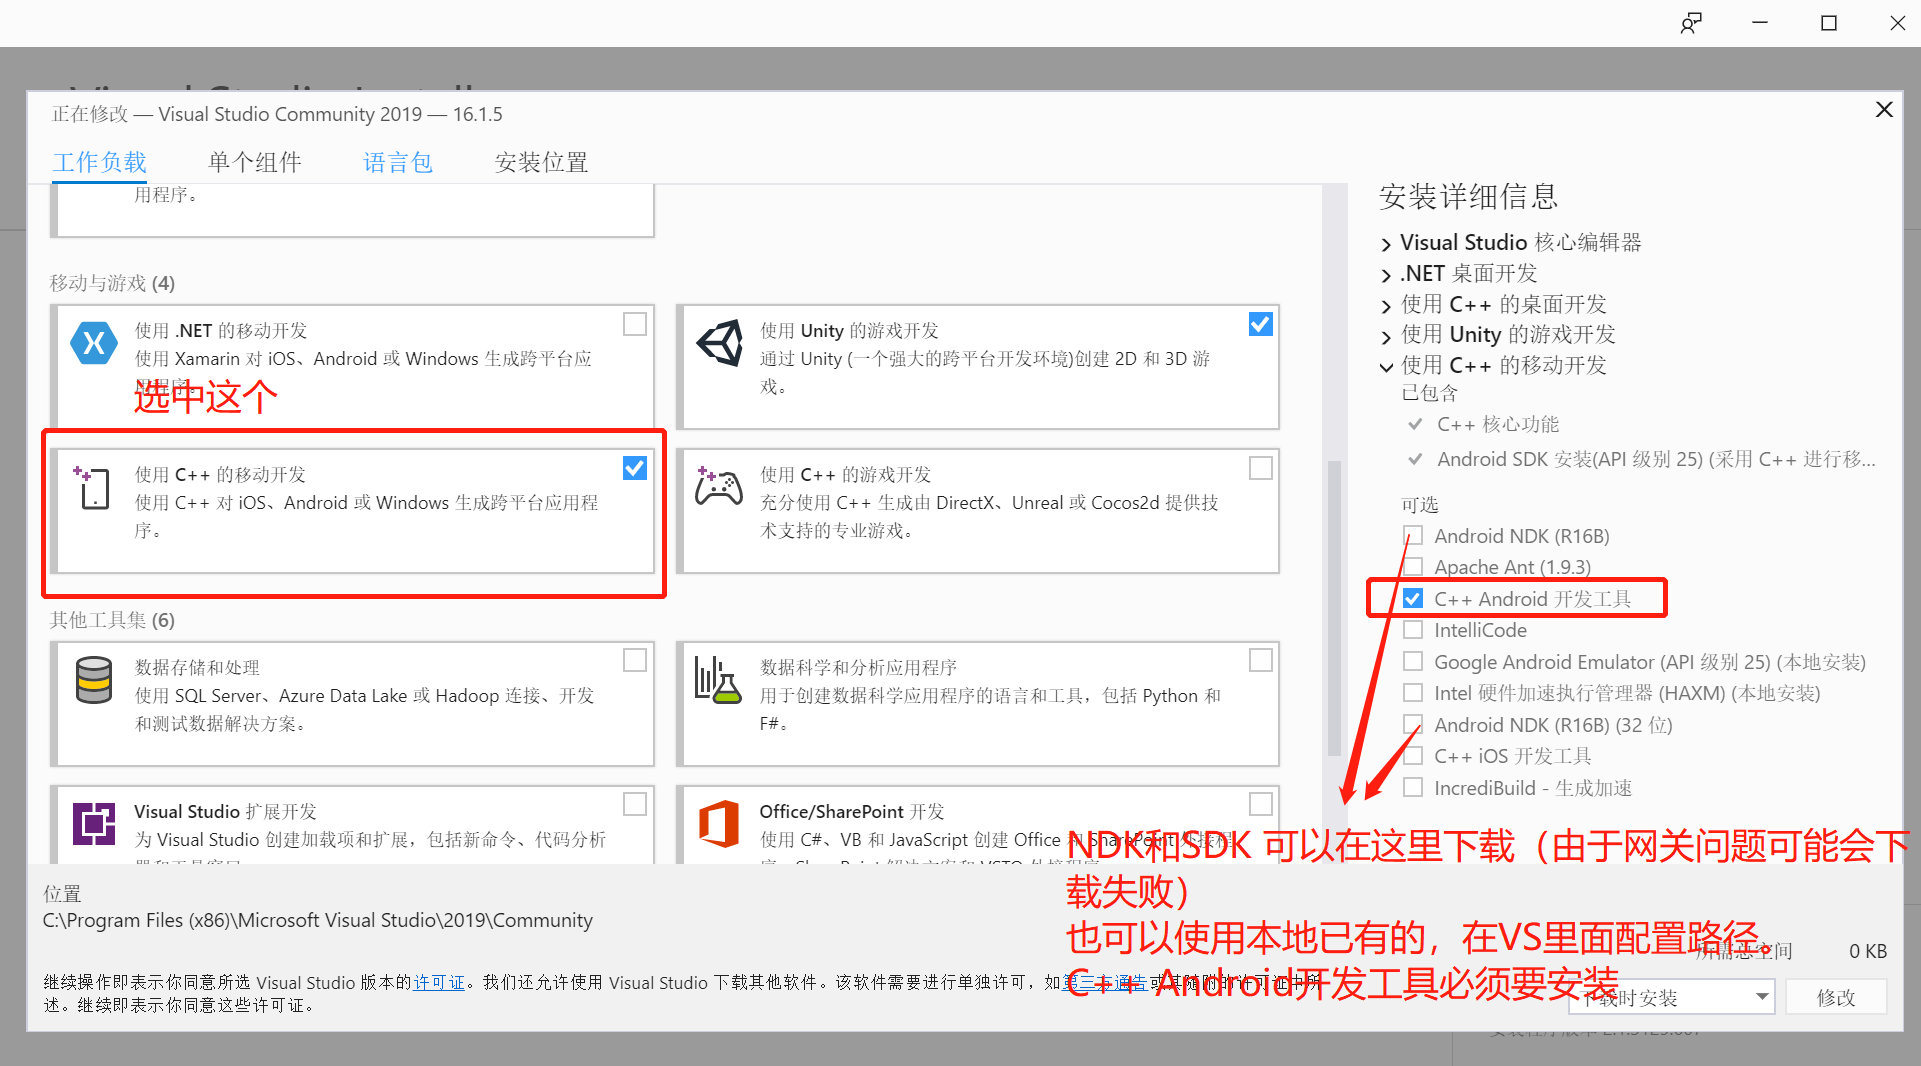Select the .NET 移动开发 Xamarin icon
Viewport: 1921px width, 1066px height.
click(93, 343)
